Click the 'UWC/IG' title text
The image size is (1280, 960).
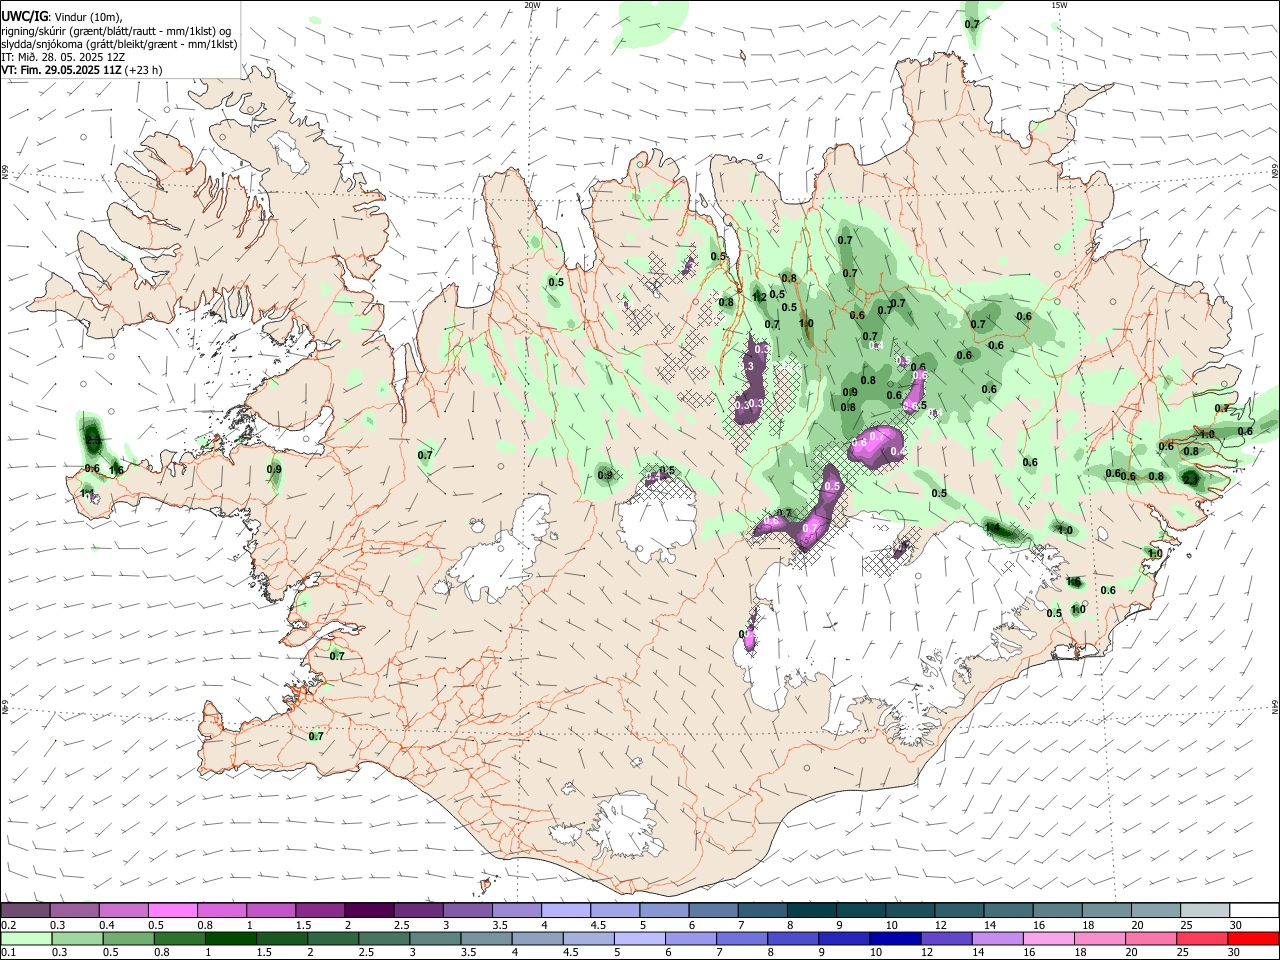[x=24, y=16]
